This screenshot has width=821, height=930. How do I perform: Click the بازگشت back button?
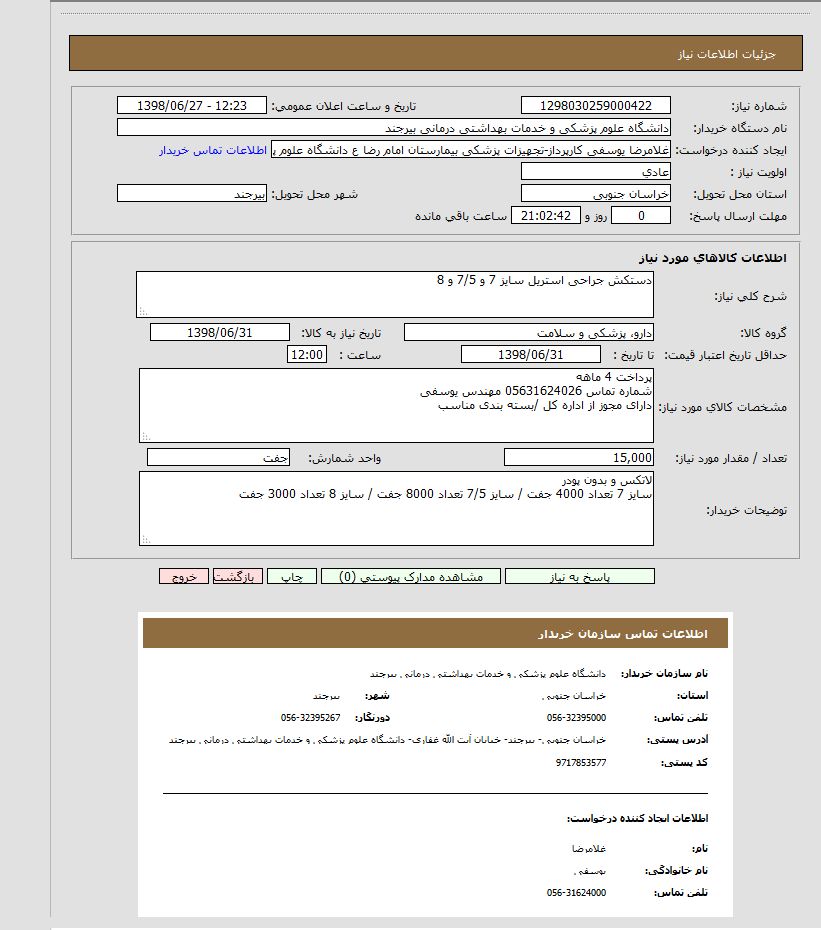(238, 577)
